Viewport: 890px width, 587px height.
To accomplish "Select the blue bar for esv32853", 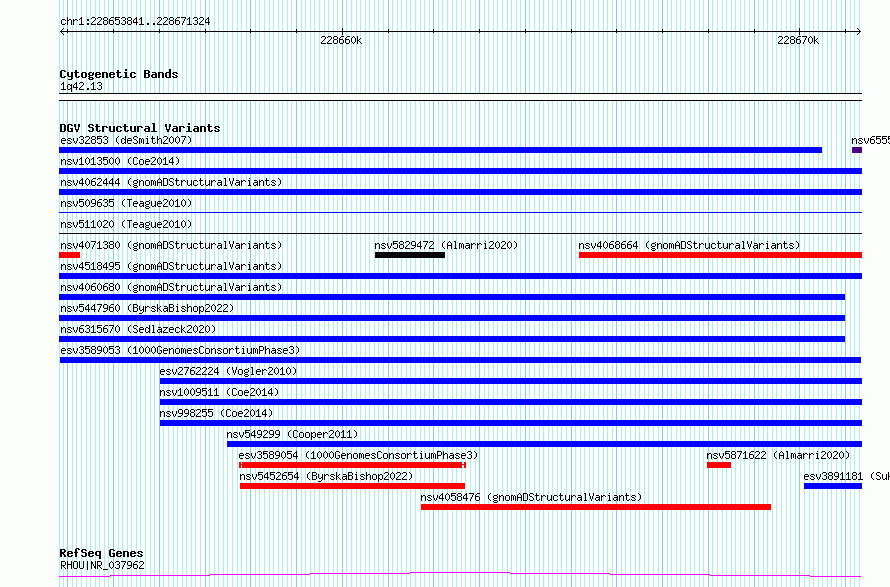I will click(440, 150).
